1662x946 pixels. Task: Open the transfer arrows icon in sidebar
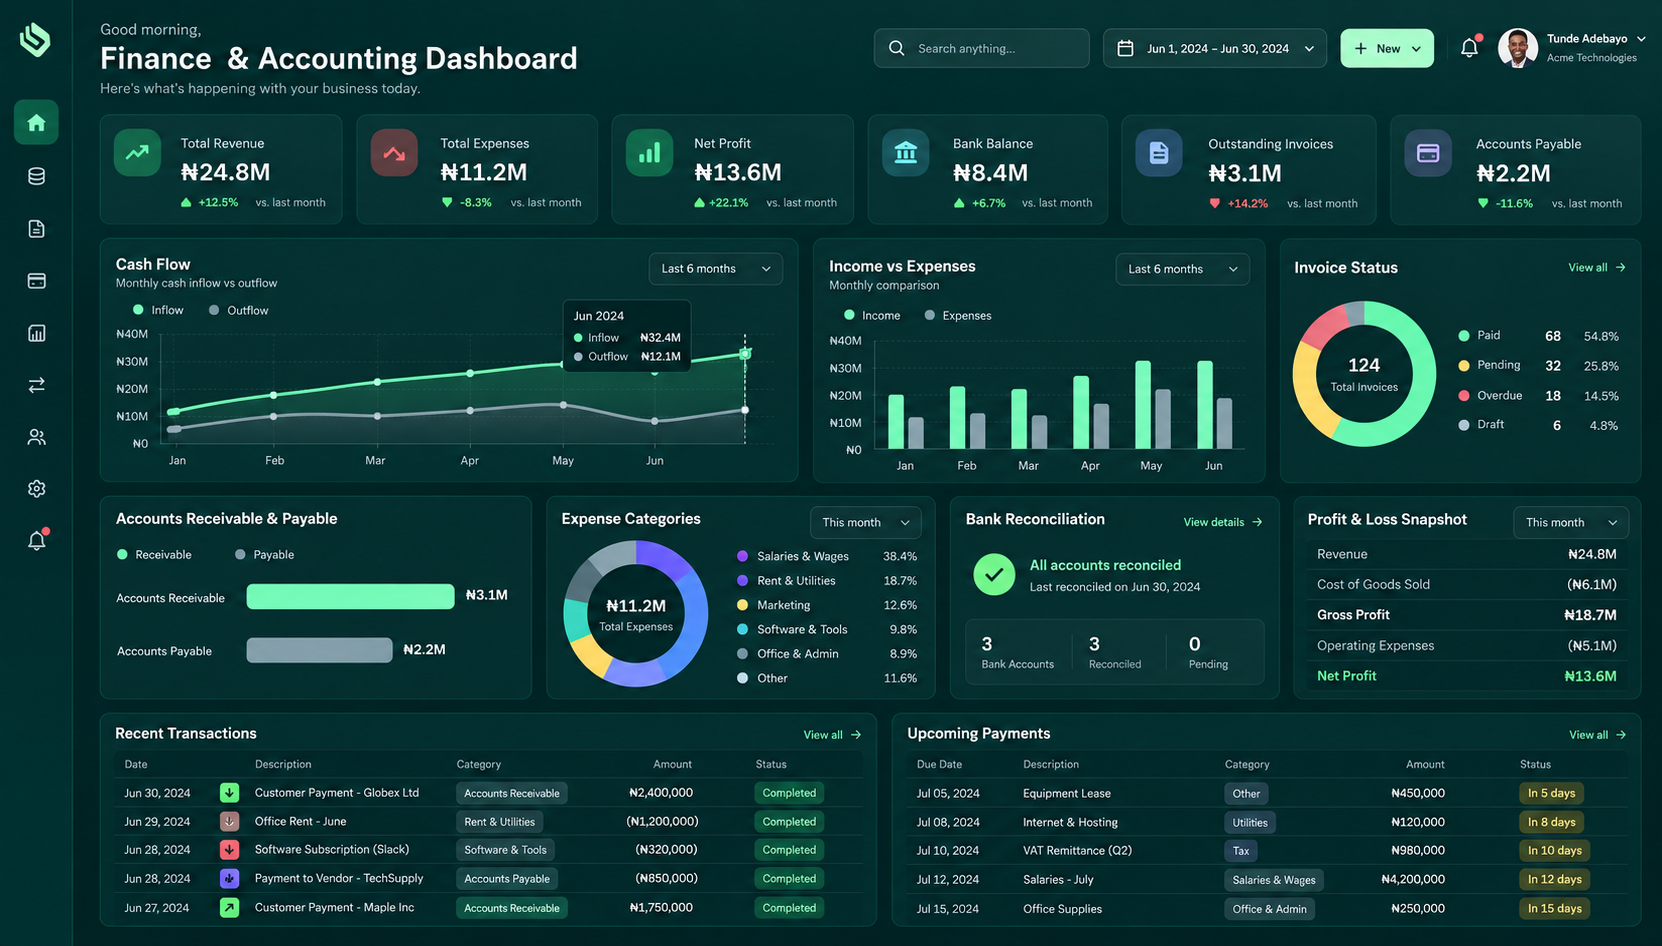pos(36,385)
